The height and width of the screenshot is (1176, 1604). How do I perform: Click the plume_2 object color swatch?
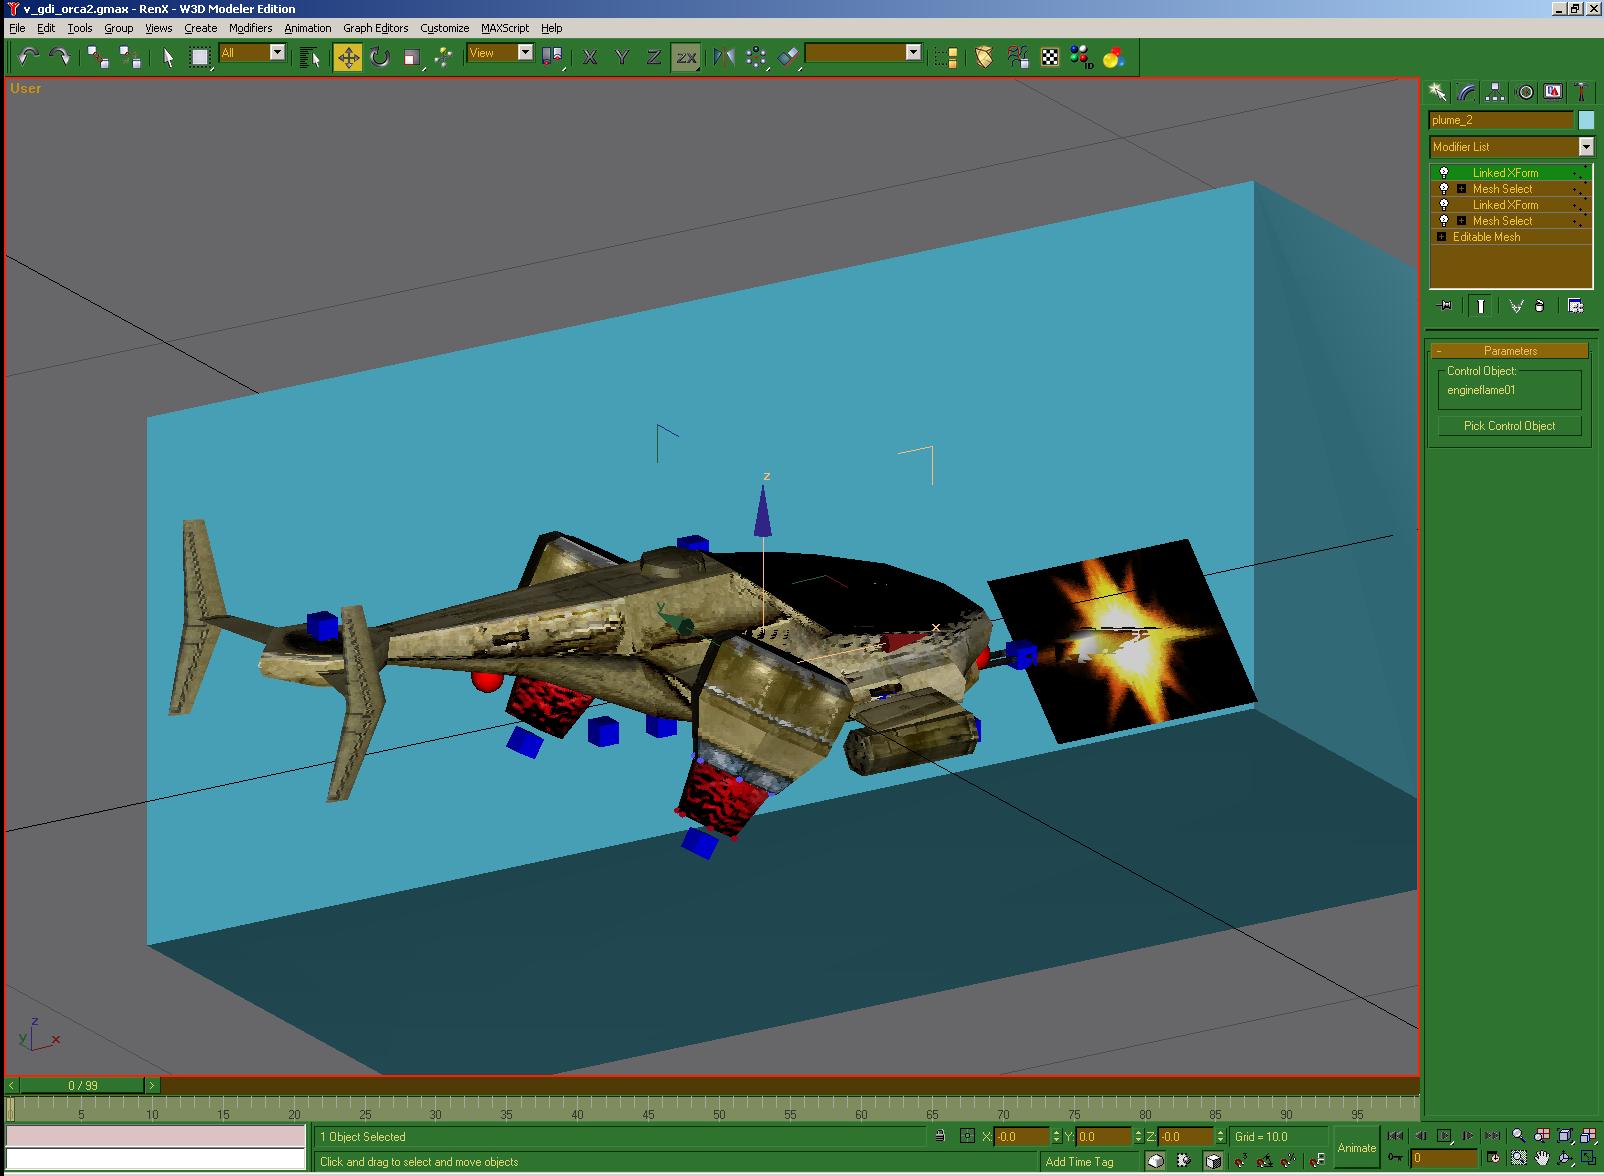[1586, 120]
